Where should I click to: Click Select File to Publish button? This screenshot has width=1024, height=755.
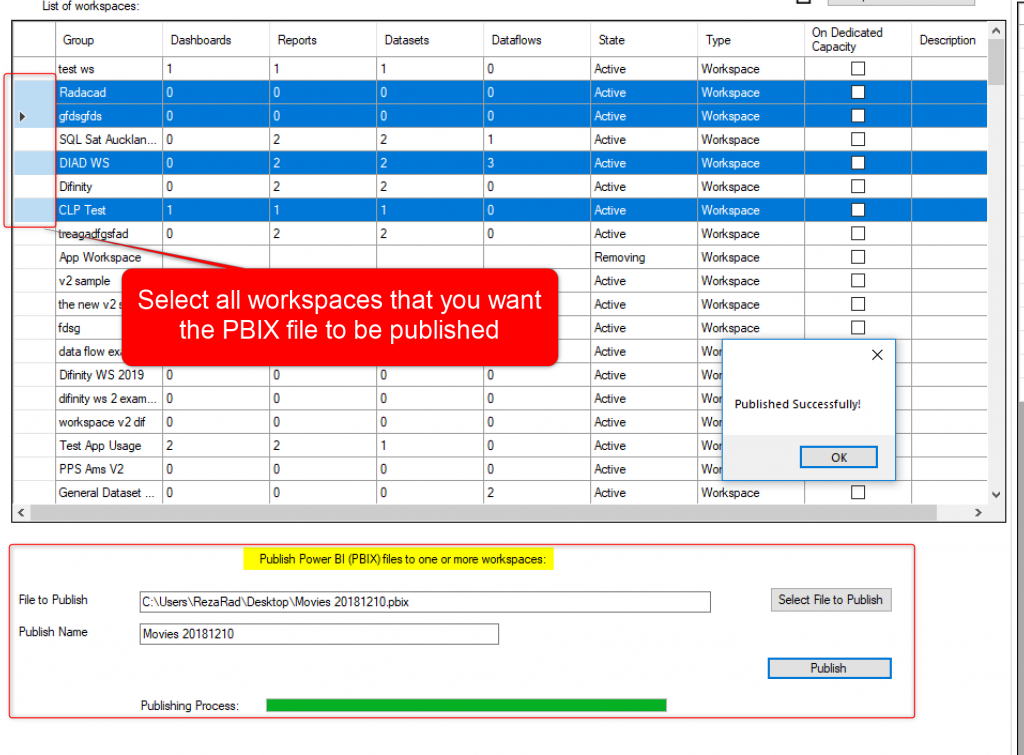click(830, 600)
